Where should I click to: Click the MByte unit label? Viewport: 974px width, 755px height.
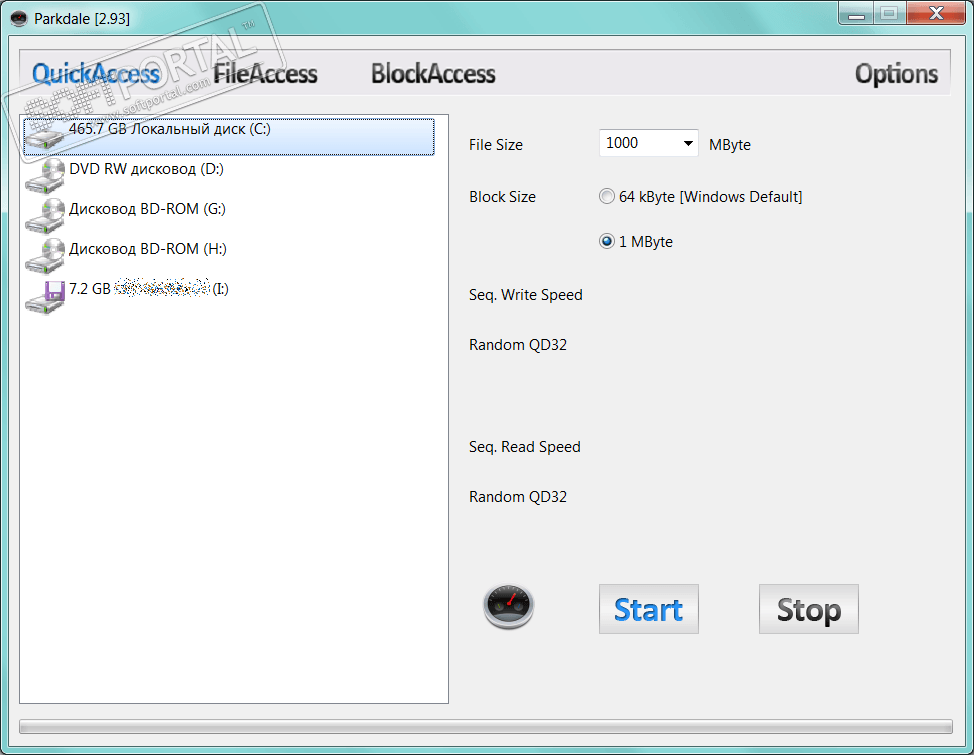click(730, 145)
